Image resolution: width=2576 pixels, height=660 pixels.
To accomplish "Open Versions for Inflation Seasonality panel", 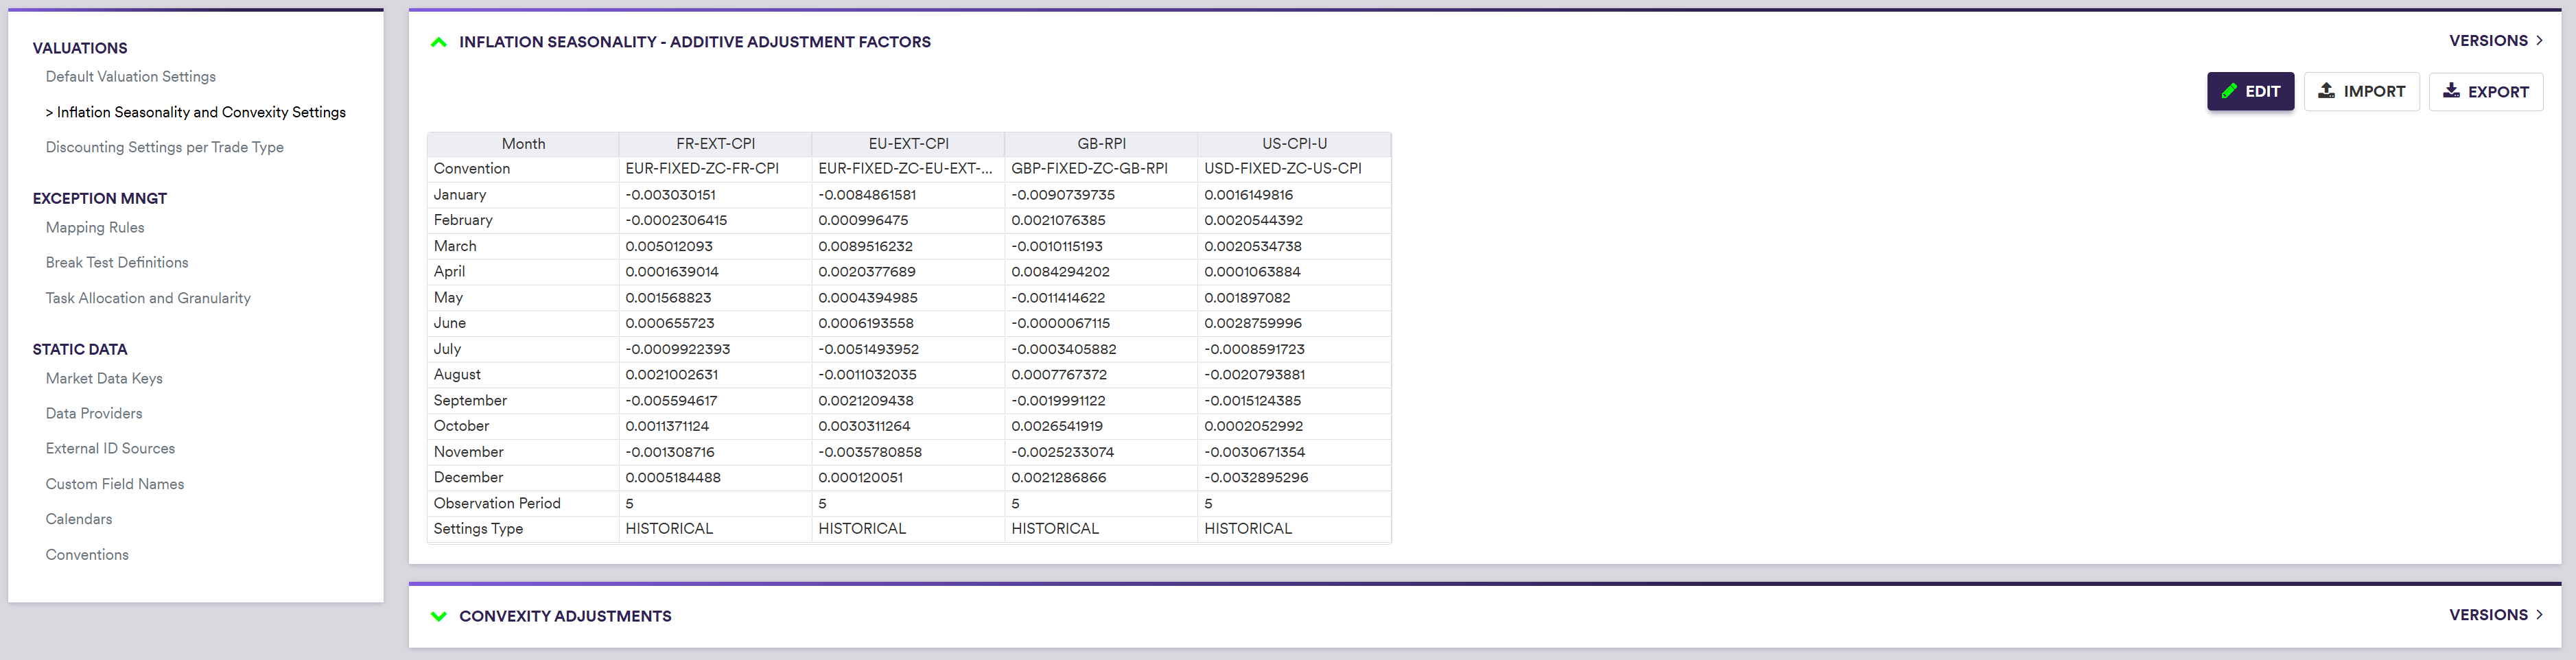I will coord(2495,41).
